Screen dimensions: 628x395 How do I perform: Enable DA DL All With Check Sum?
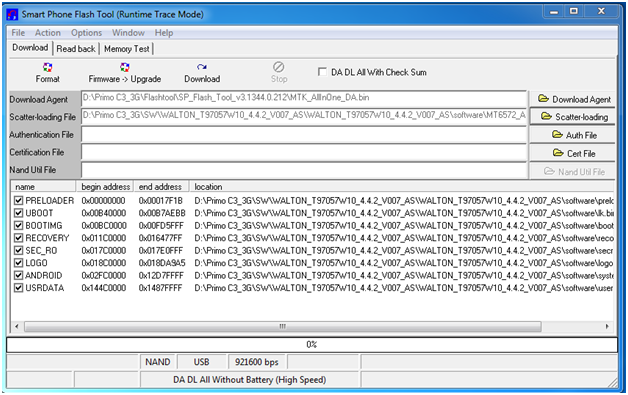tap(322, 72)
